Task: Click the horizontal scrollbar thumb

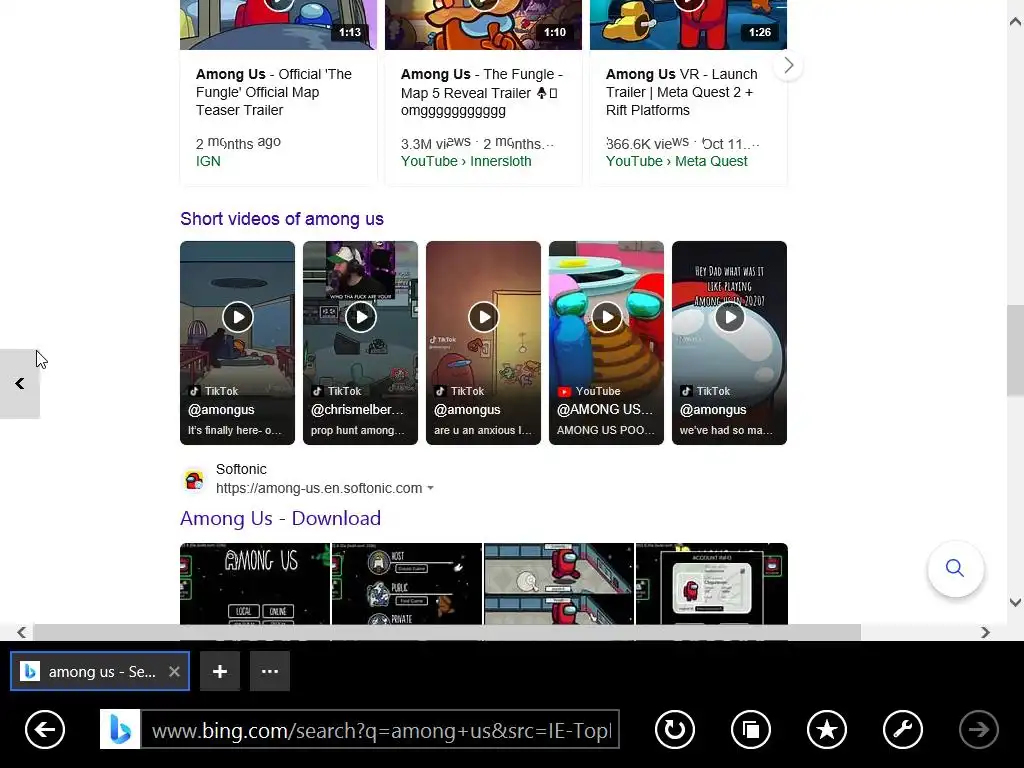Action: pyautogui.click(x=447, y=632)
